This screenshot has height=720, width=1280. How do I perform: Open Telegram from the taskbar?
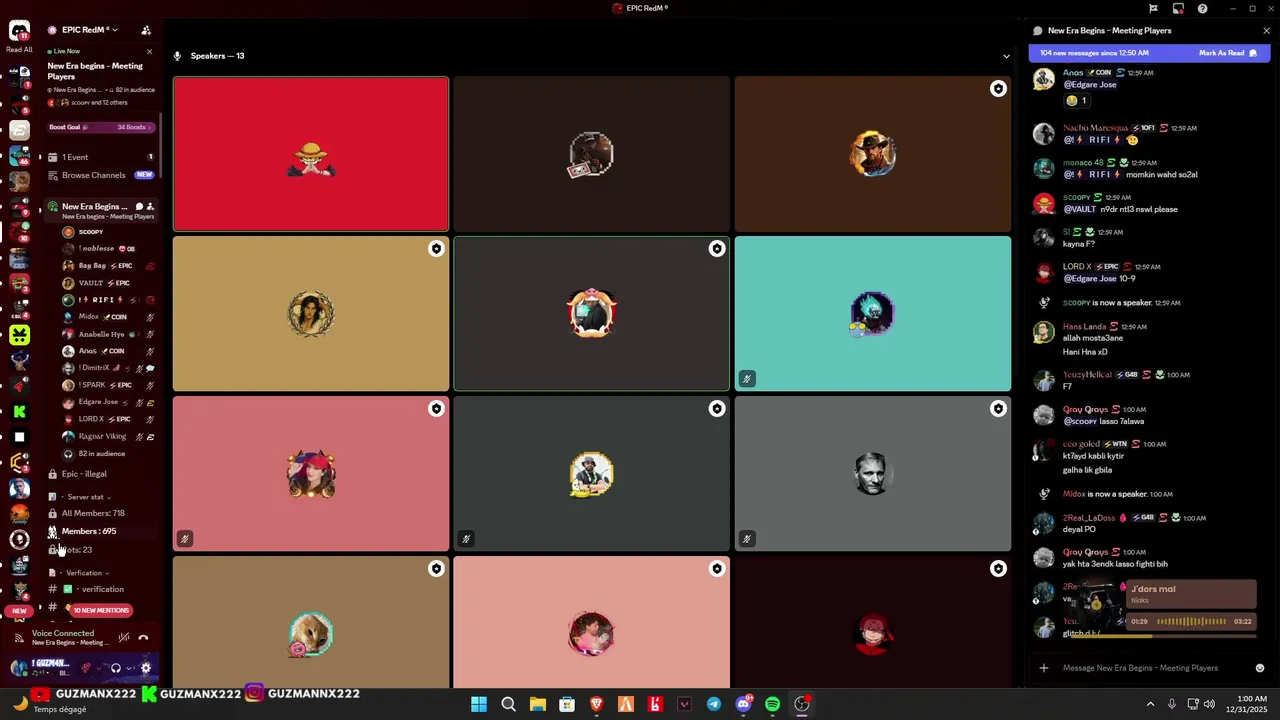713,704
